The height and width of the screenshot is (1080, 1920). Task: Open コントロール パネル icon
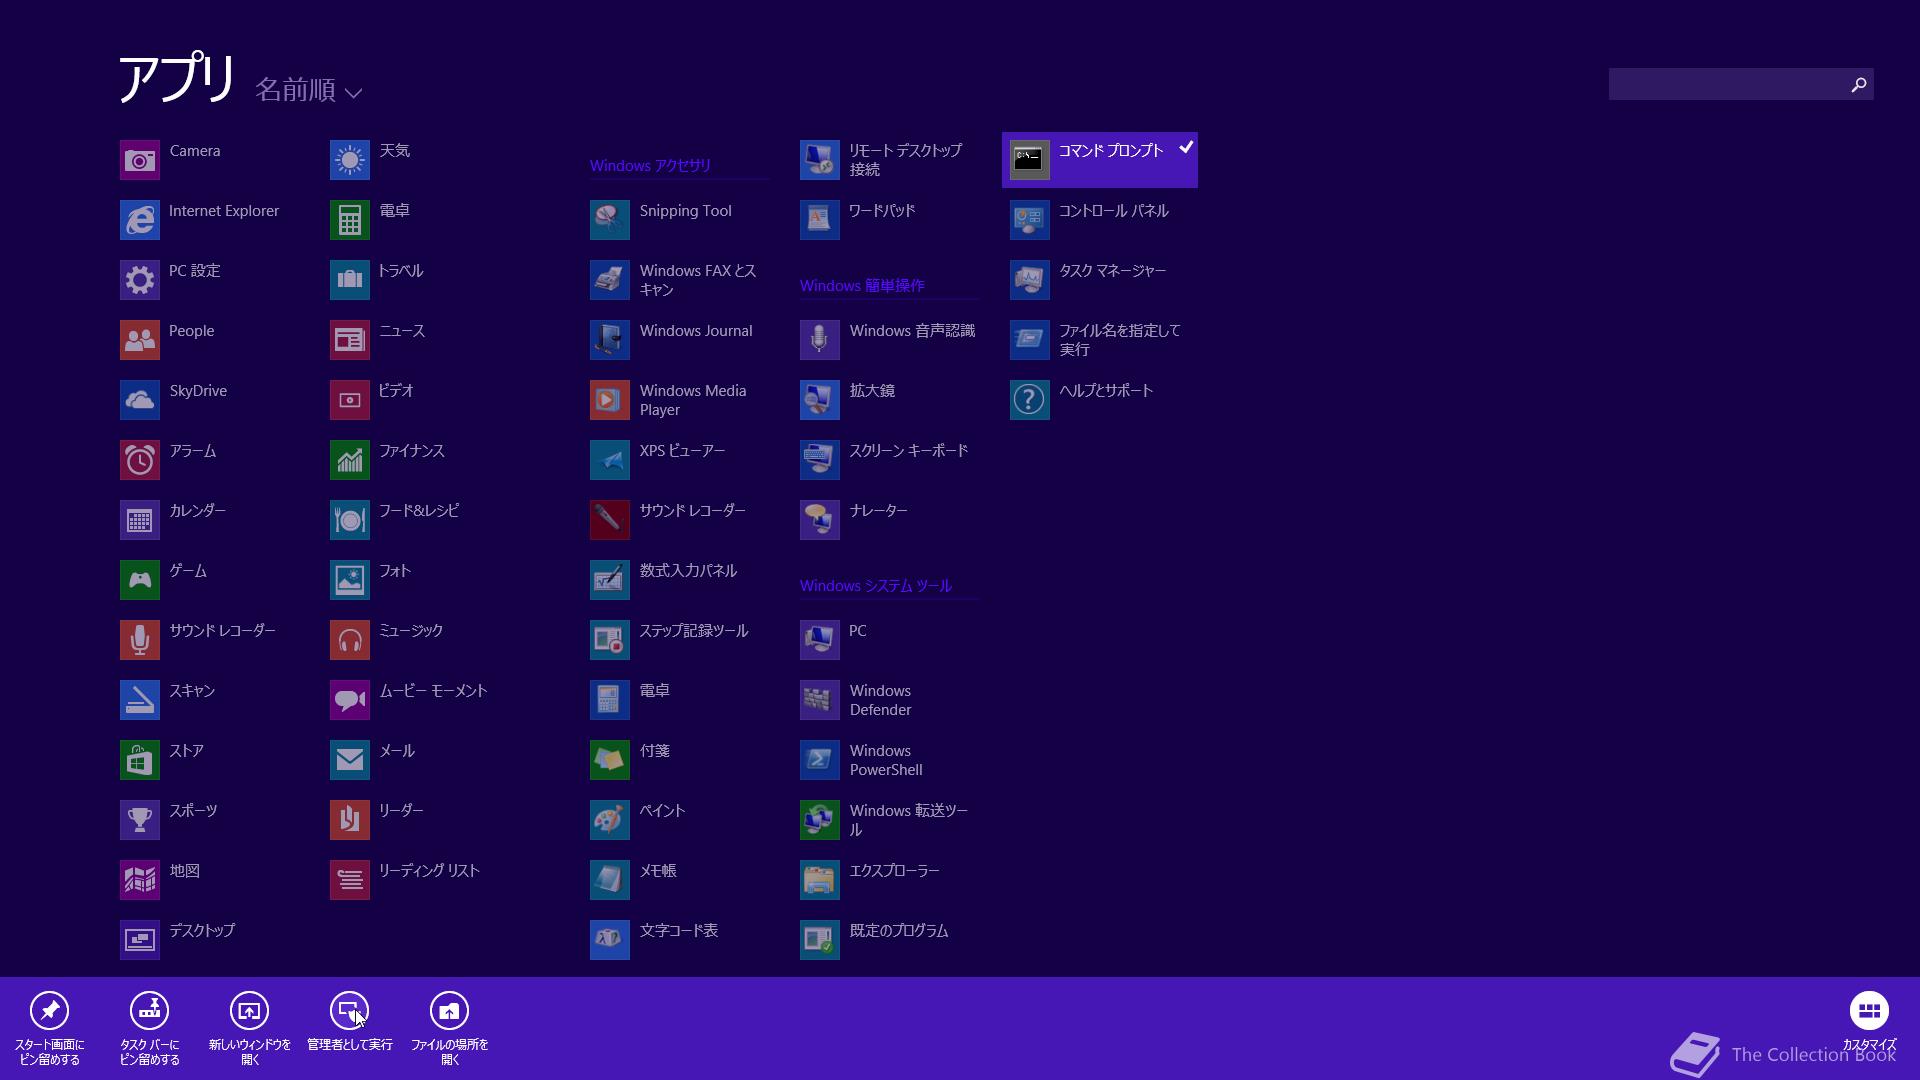pos(1030,220)
